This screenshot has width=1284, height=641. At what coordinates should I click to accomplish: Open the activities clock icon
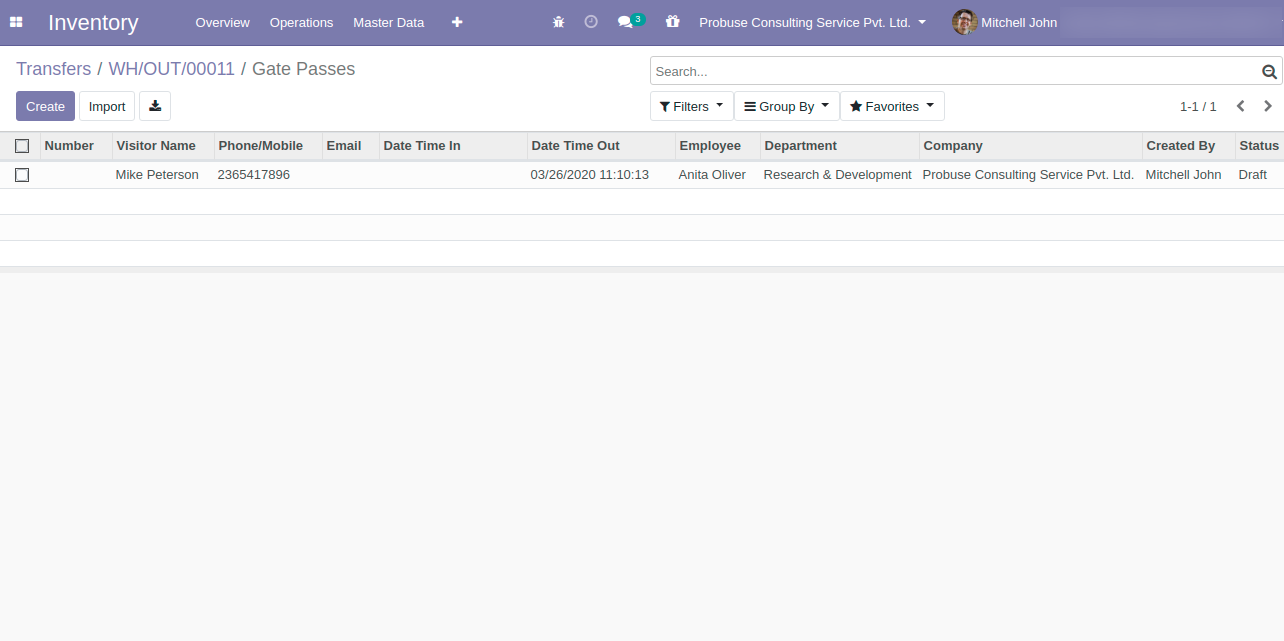(x=591, y=22)
